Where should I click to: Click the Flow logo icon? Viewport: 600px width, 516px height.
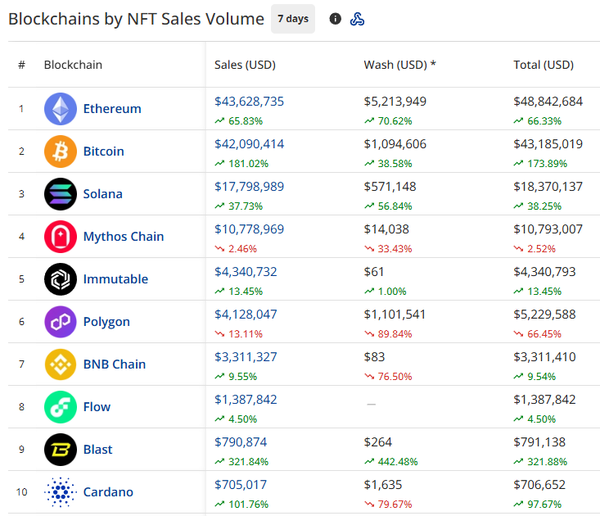click(x=60, y=407)
